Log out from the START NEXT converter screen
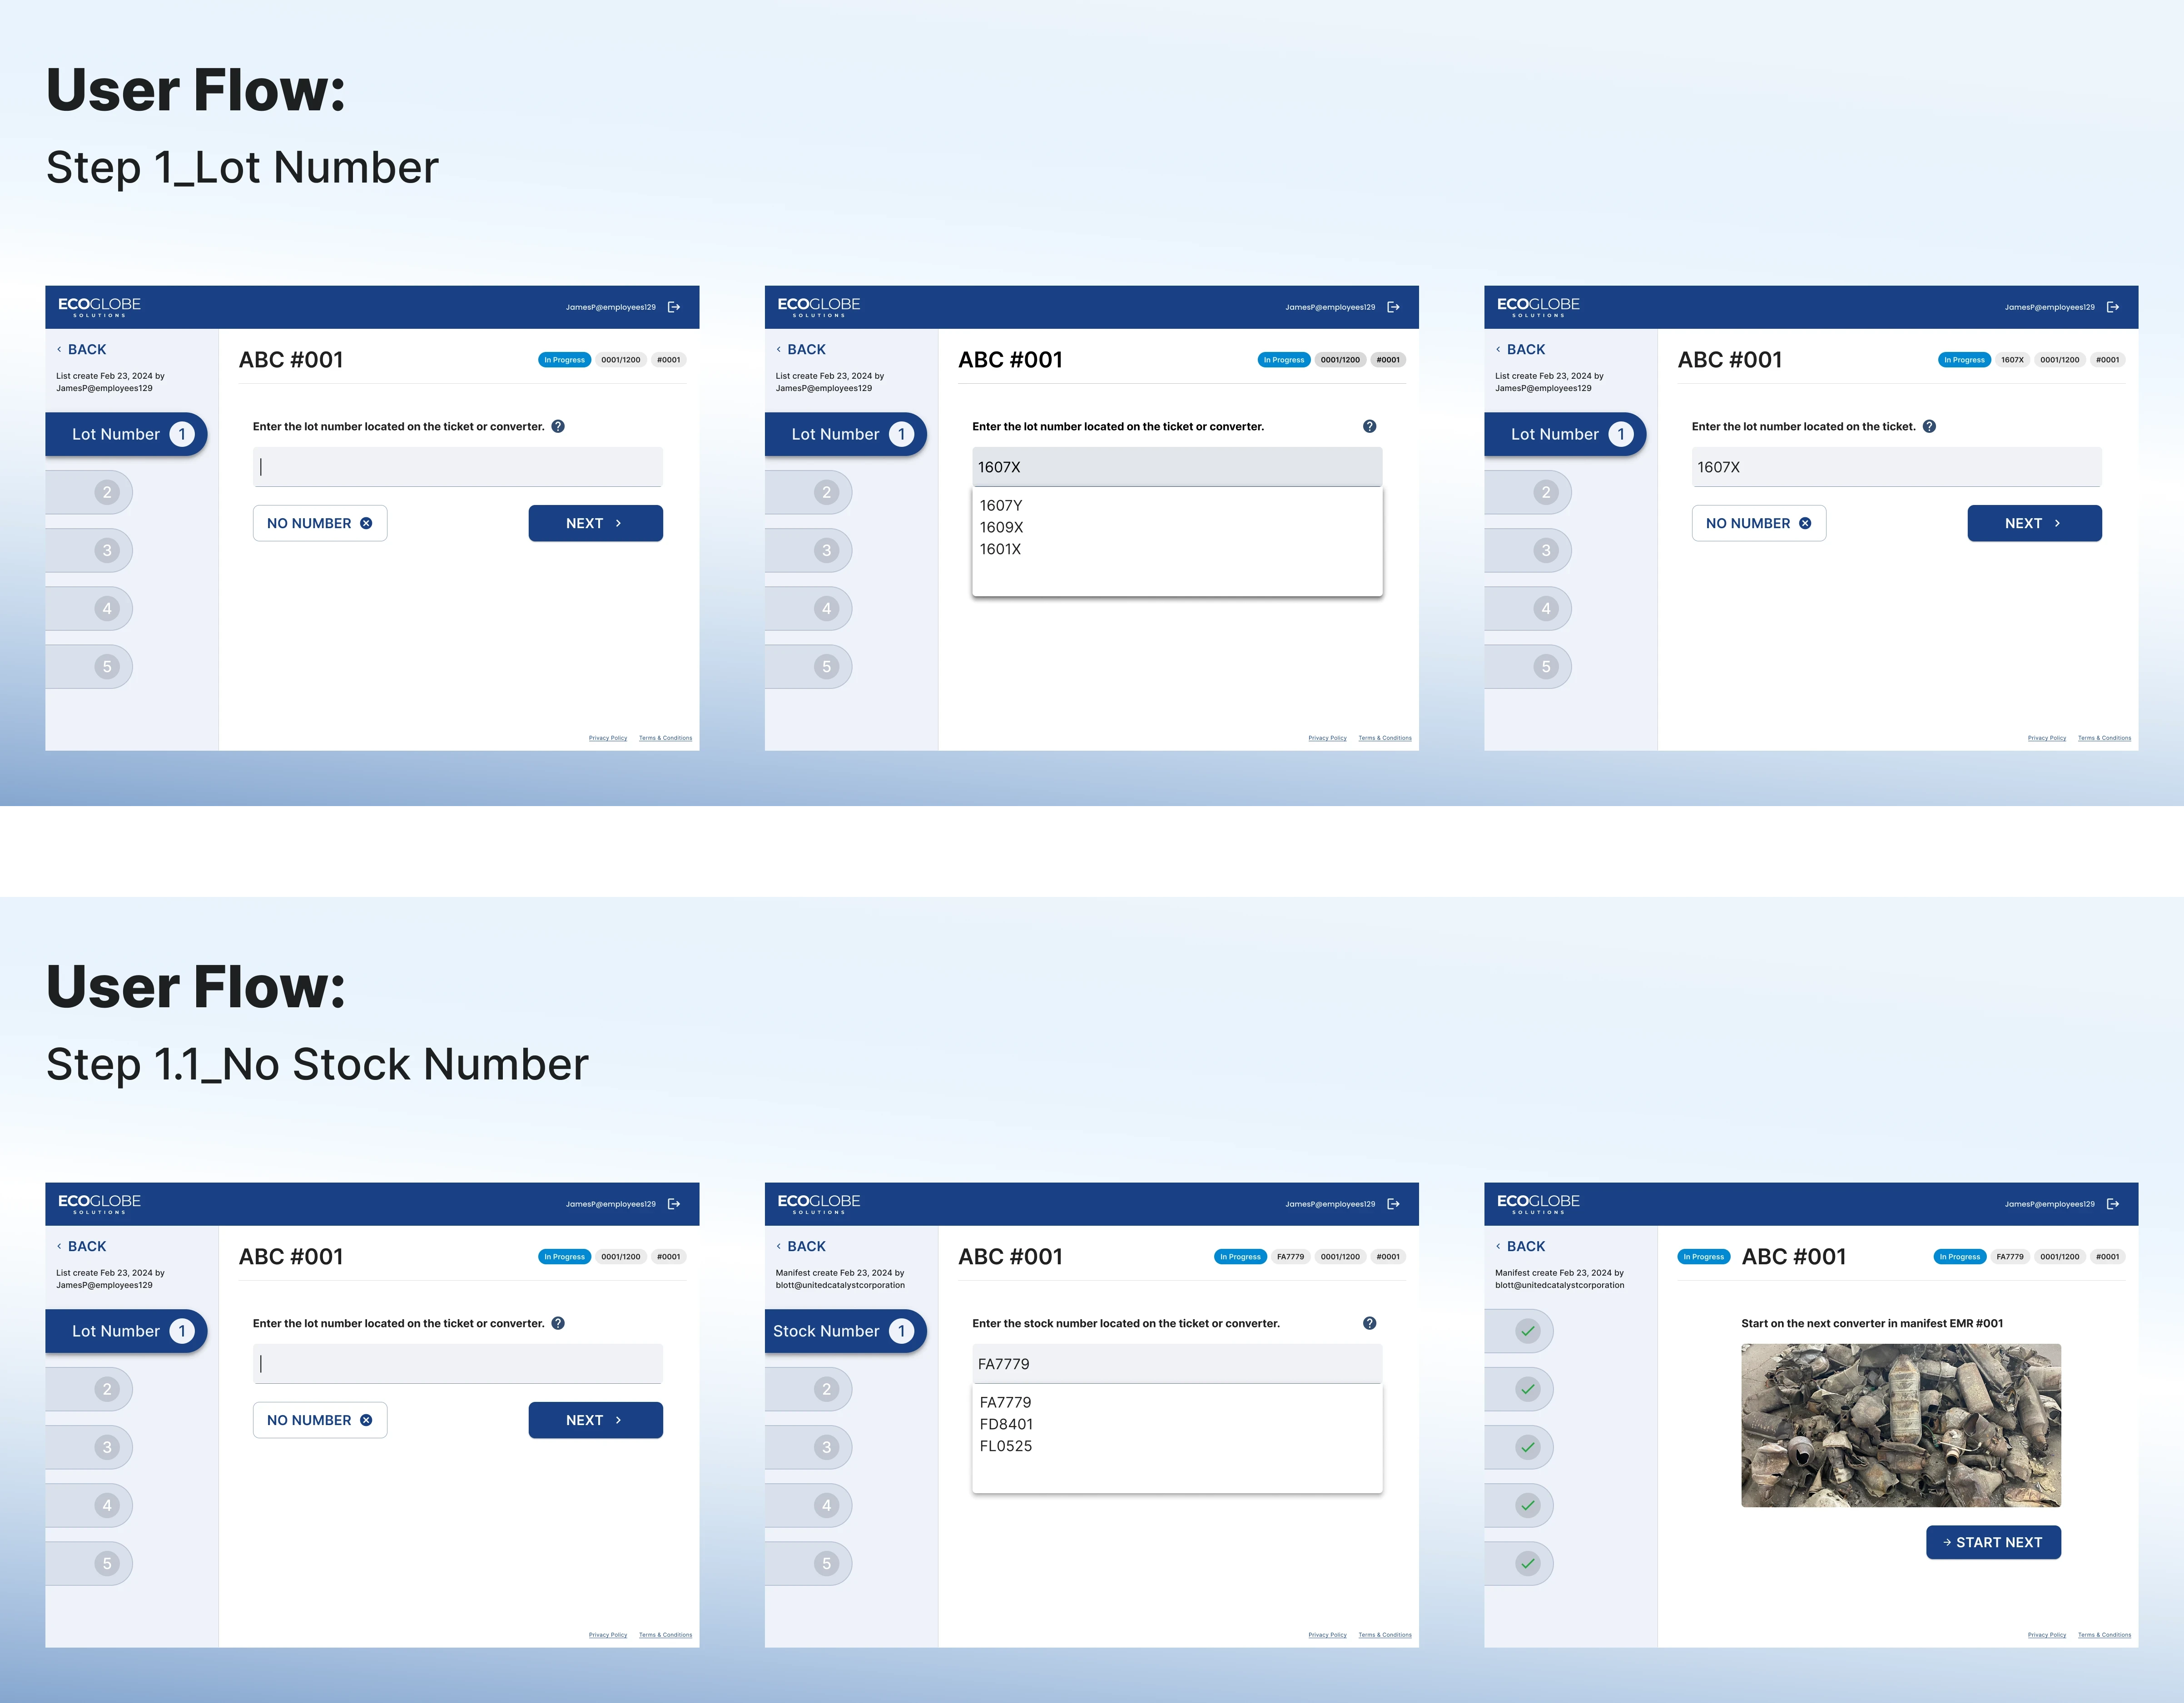2184x1703 pixels. coord(2113,1204)
